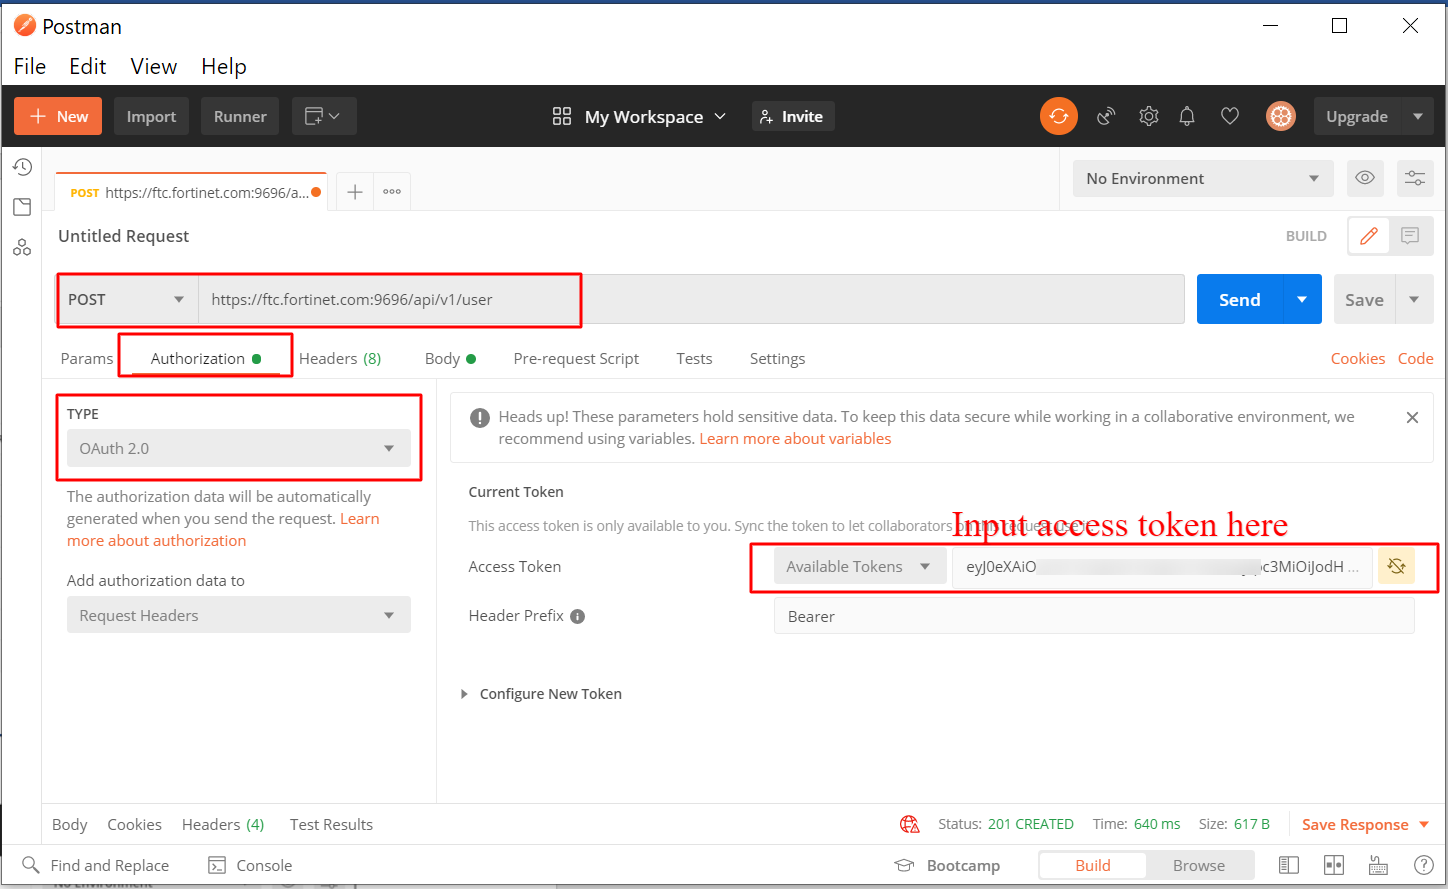
Task: Click the Header Prefix Bearer field
Action: point(1094,616)
